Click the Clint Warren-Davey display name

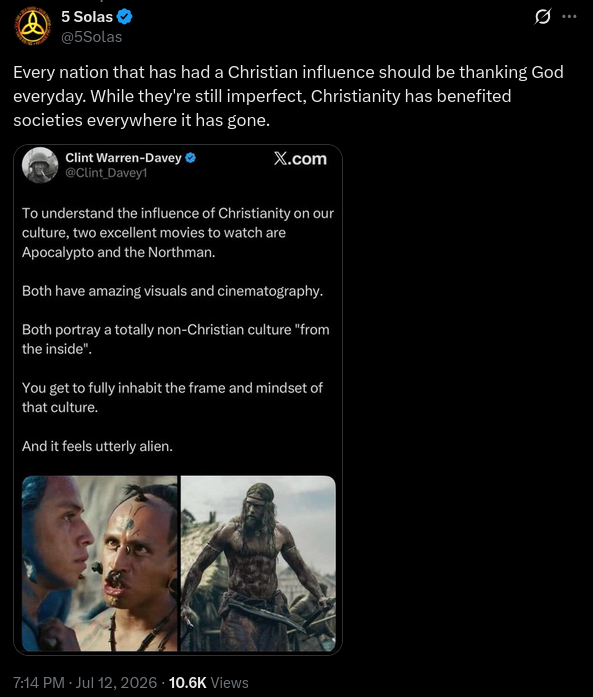coord(124,158)
